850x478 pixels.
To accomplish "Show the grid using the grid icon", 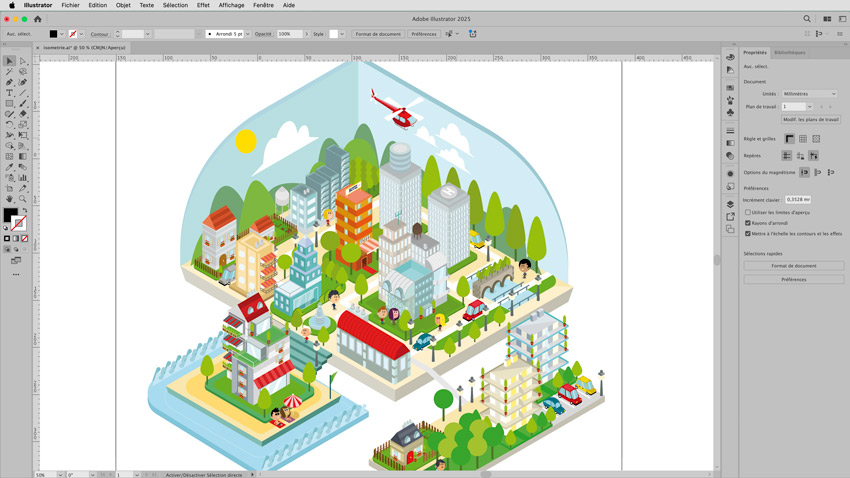I will pyautogui.click(x=802, y=139).
